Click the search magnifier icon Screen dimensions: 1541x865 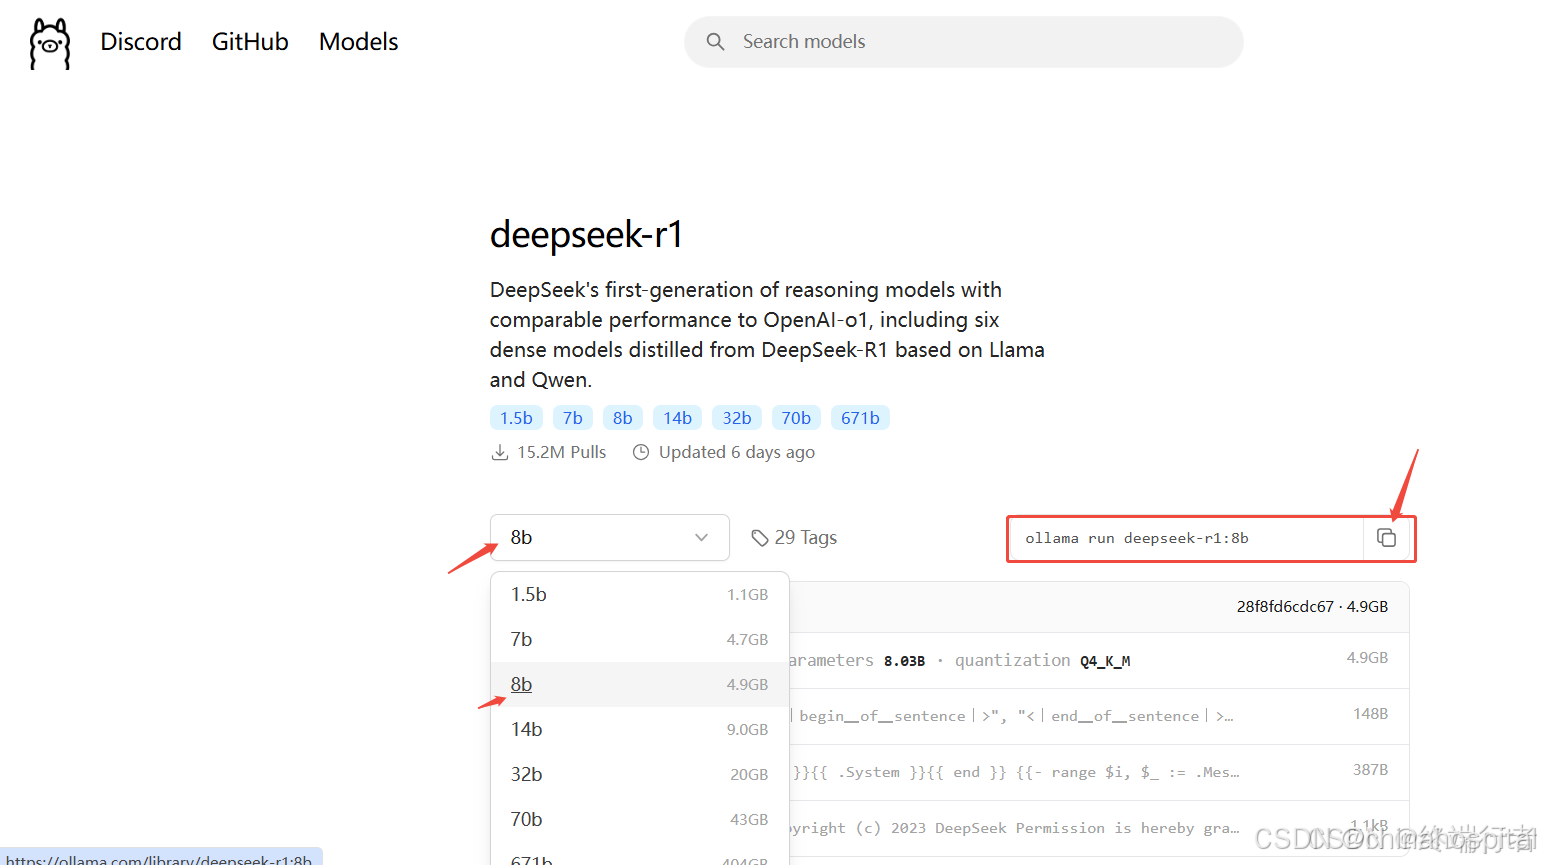(715, 42)
